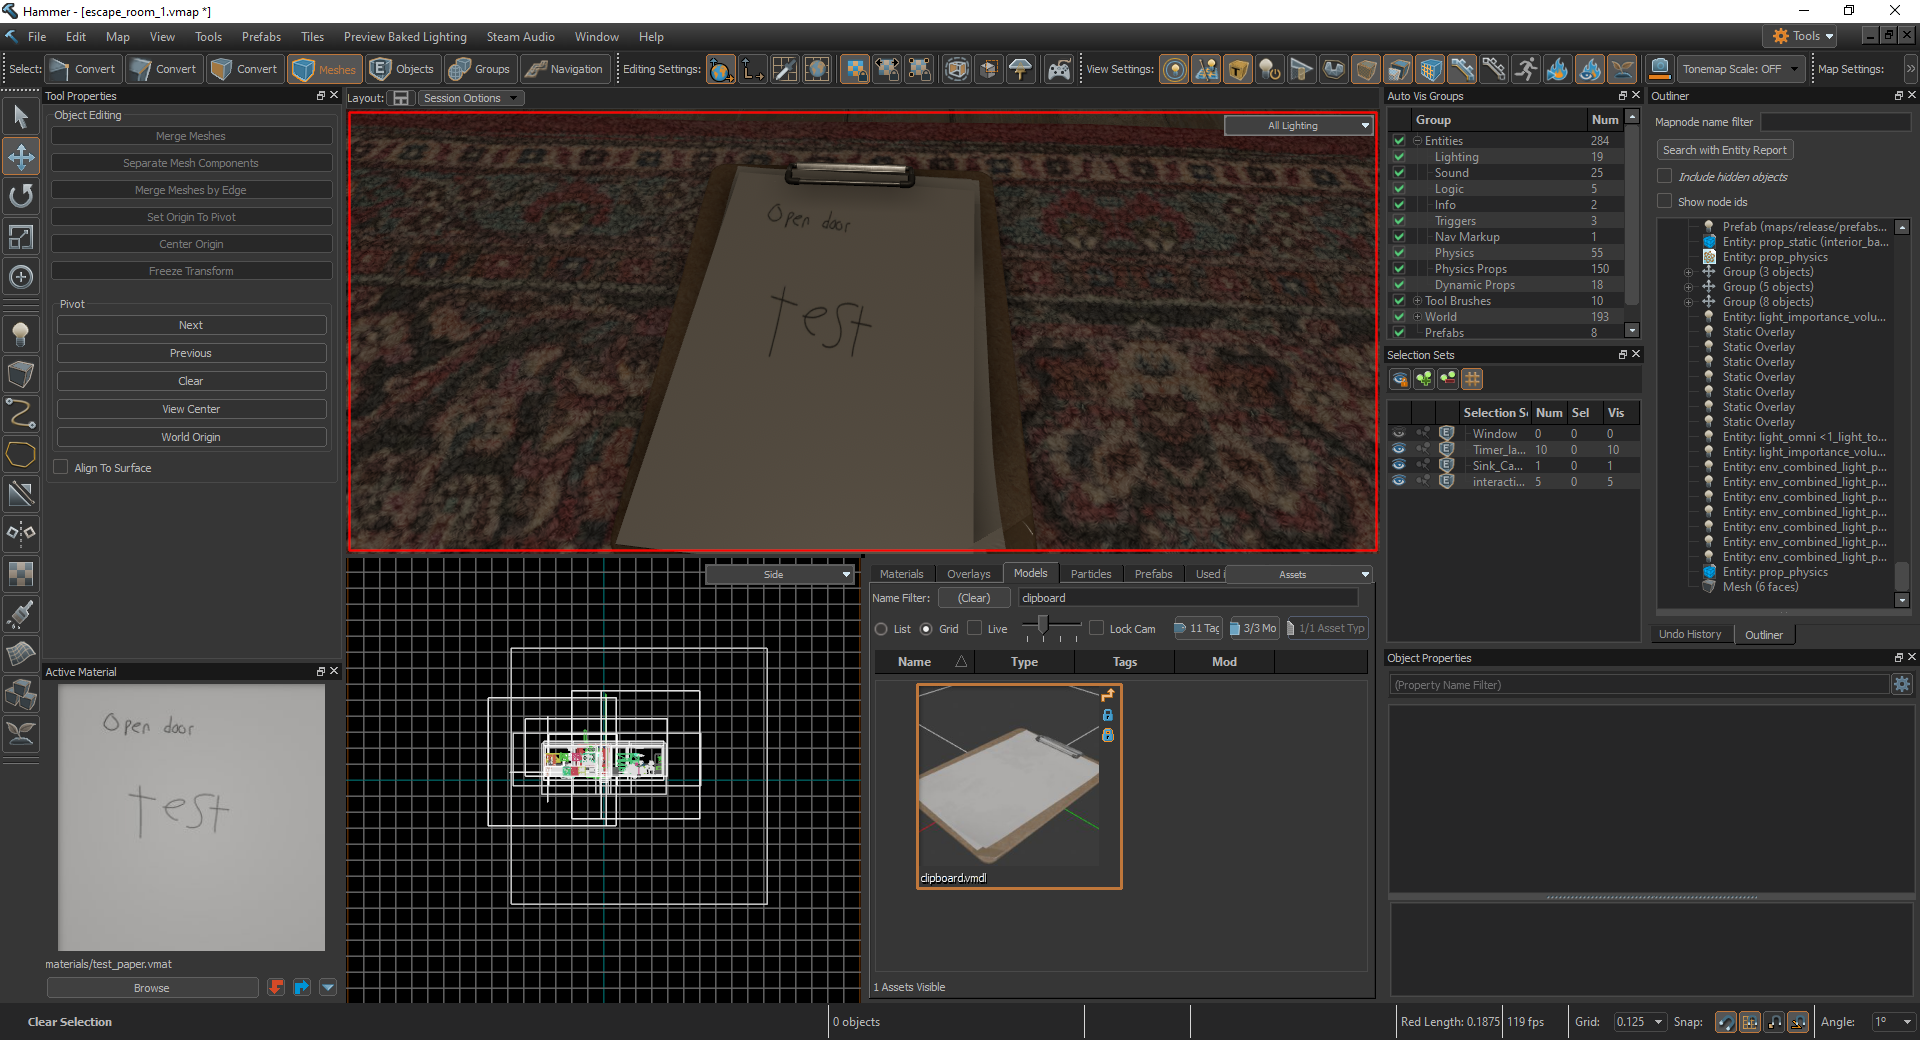Select the Paint brush tool
This screenshot has height=1040, width=1920.
tap(21, 613)
